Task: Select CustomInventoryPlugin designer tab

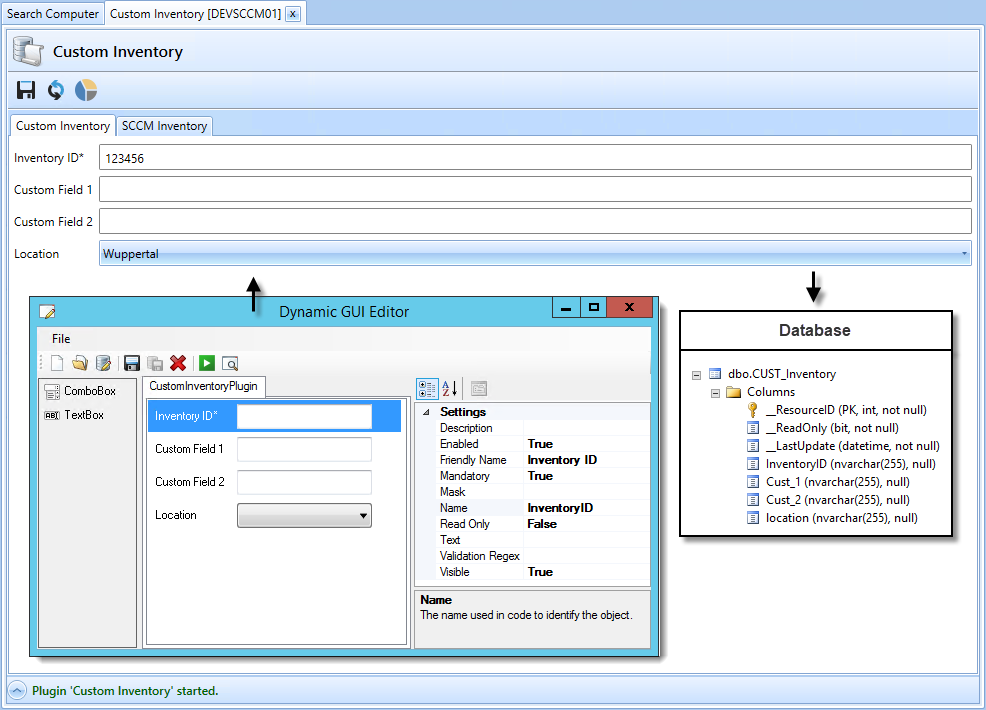Action: click(204, 386)
